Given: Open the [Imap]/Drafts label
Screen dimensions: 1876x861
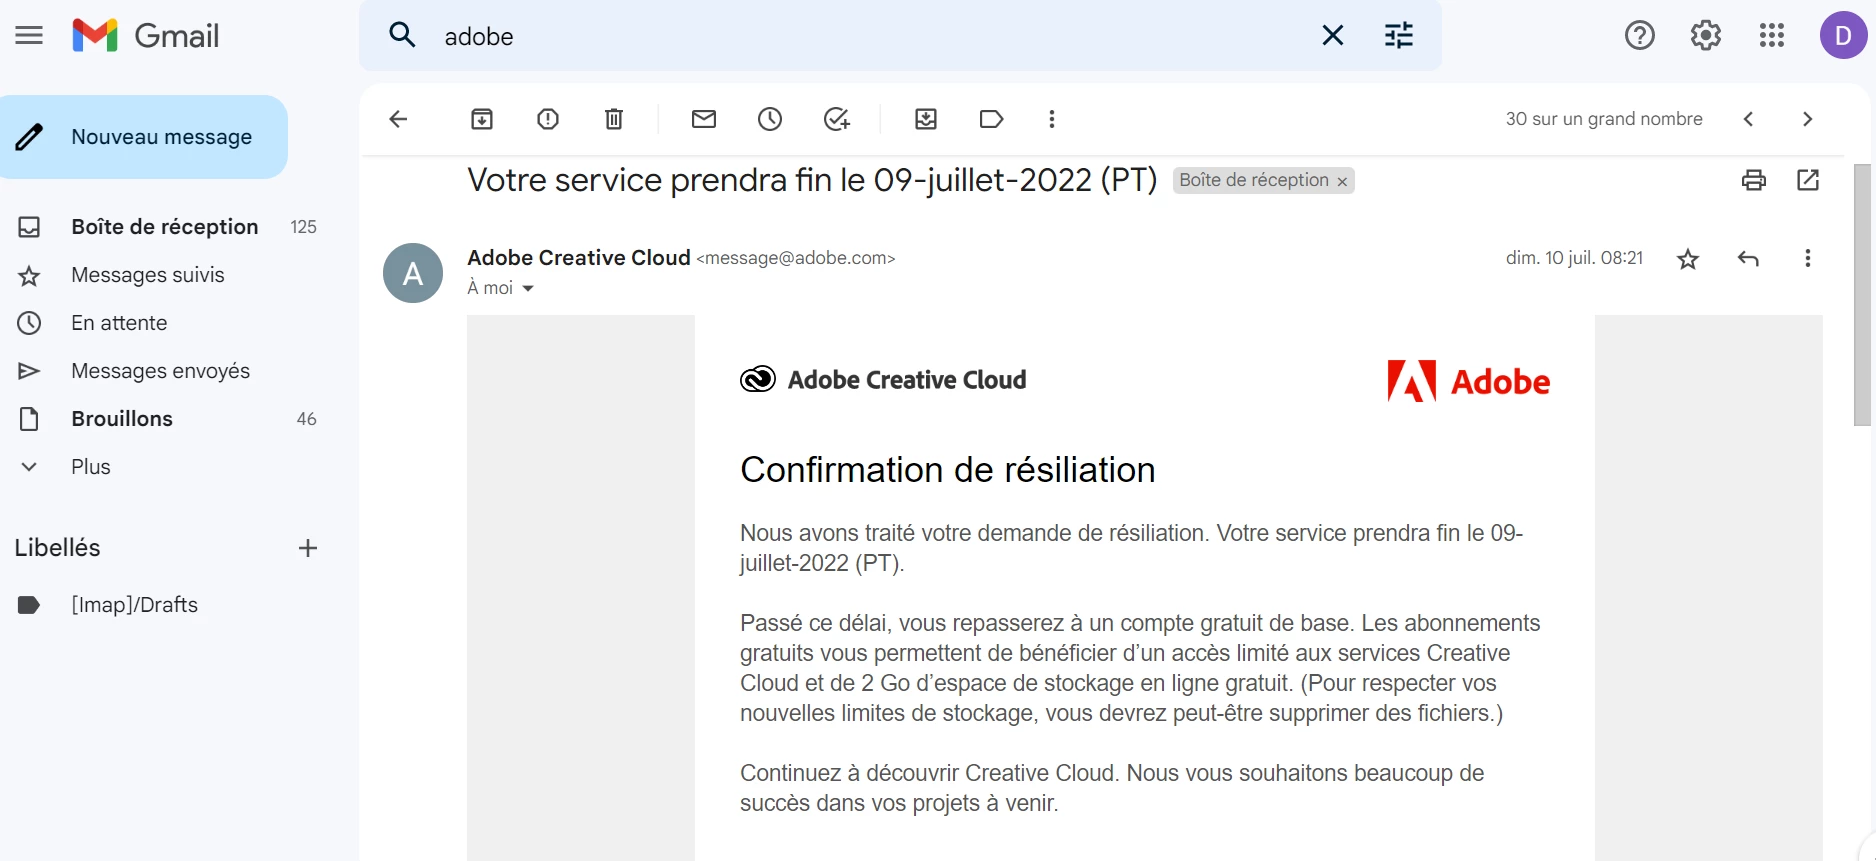Looking at the screenshot, I should coord(134,605).
